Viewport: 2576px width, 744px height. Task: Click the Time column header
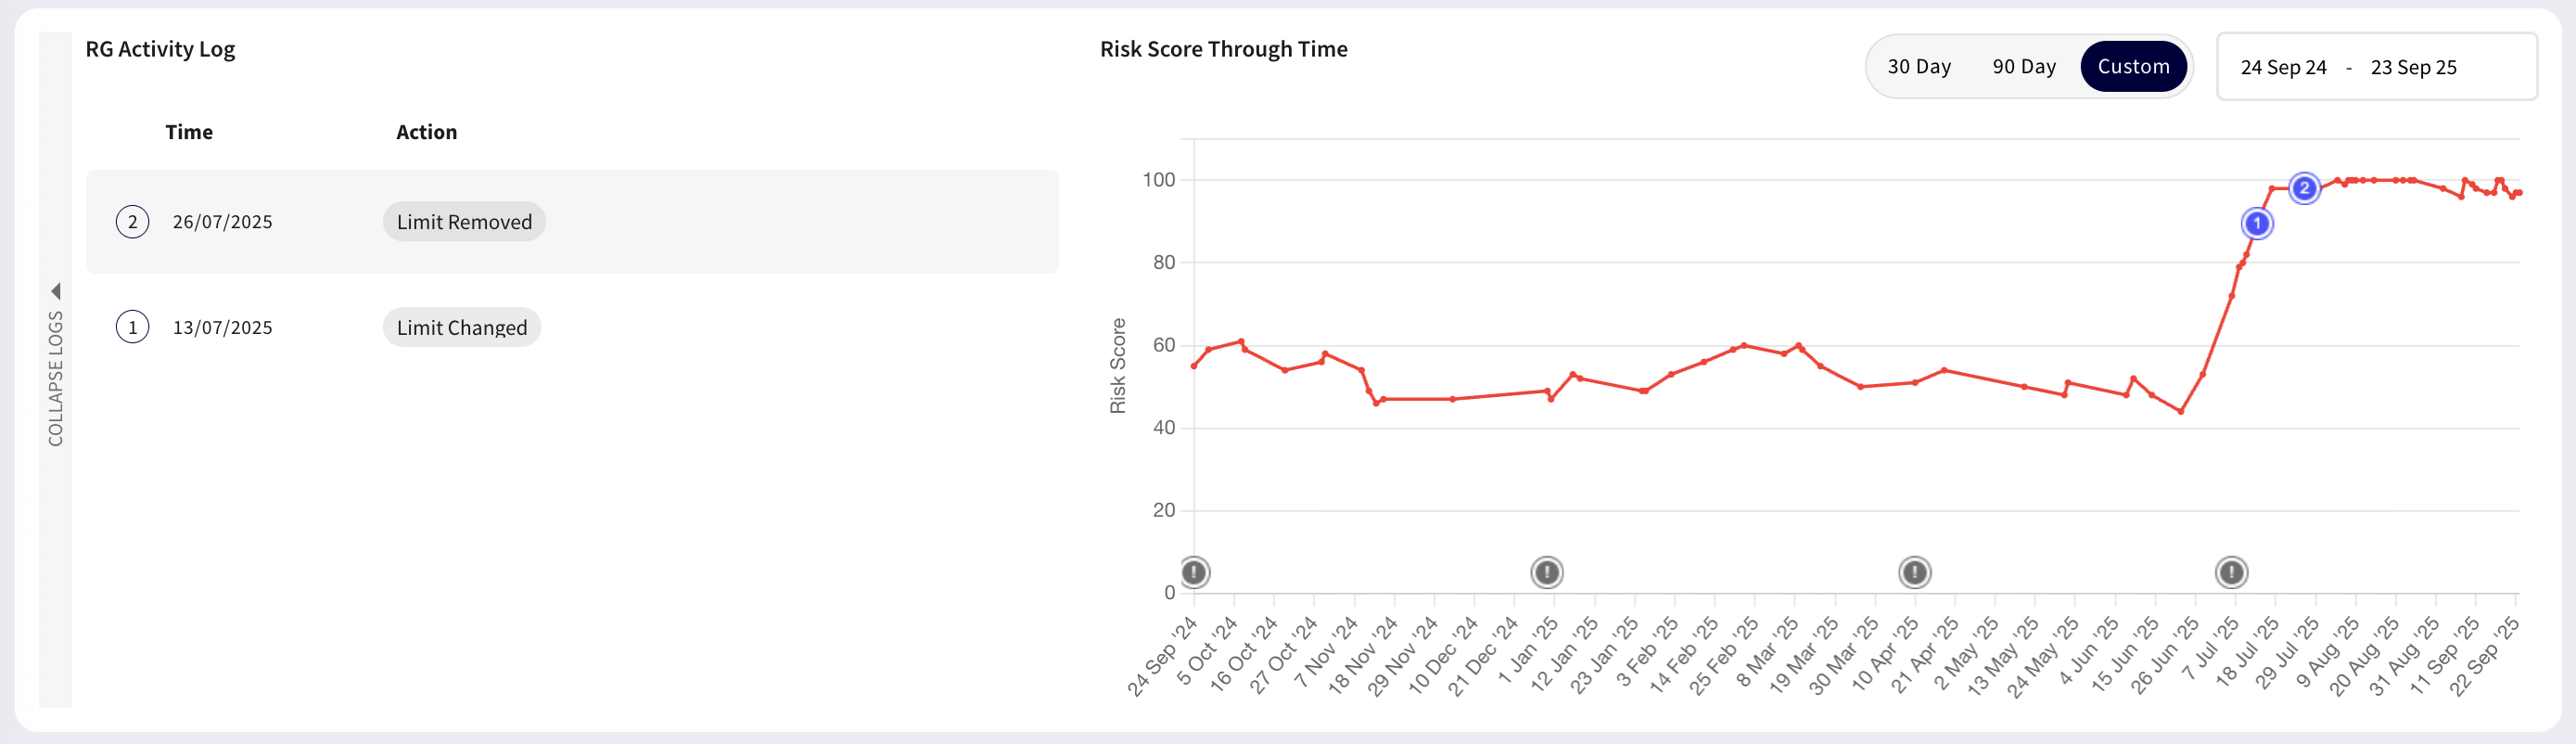click(x=189, y=132)
